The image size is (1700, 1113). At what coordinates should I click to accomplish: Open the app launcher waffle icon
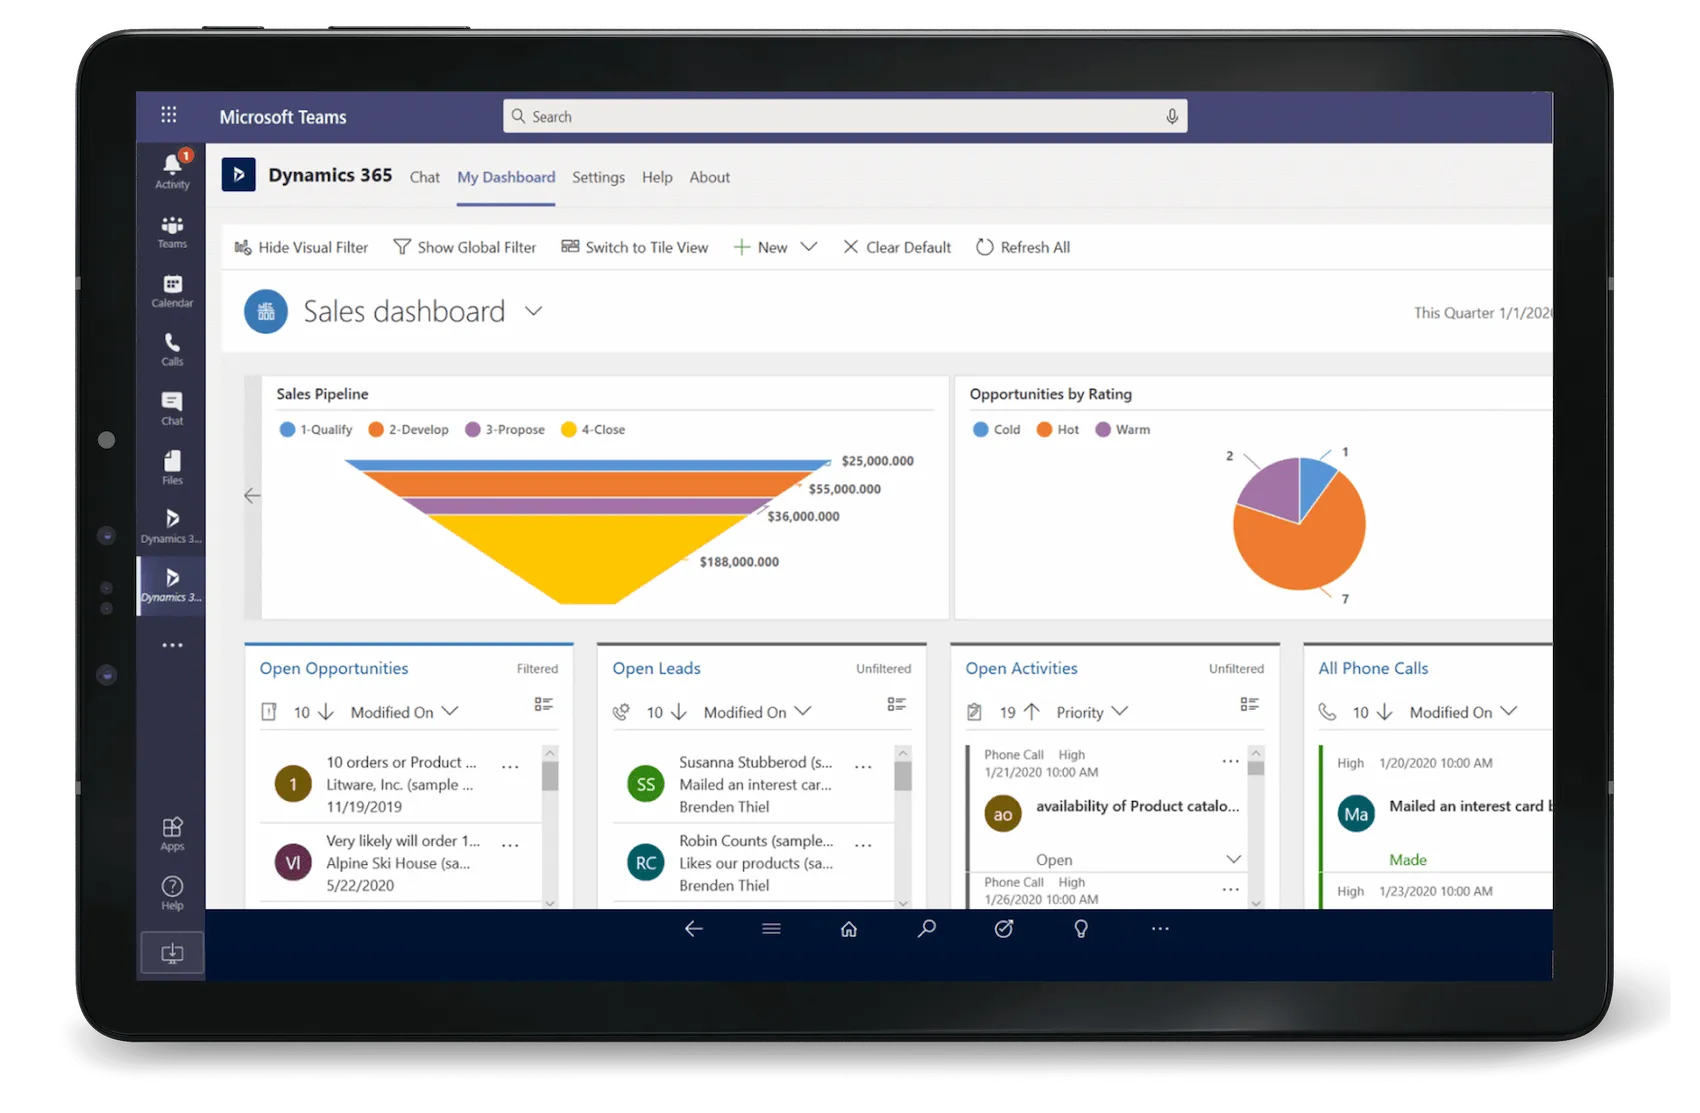[x=169, y=115]
